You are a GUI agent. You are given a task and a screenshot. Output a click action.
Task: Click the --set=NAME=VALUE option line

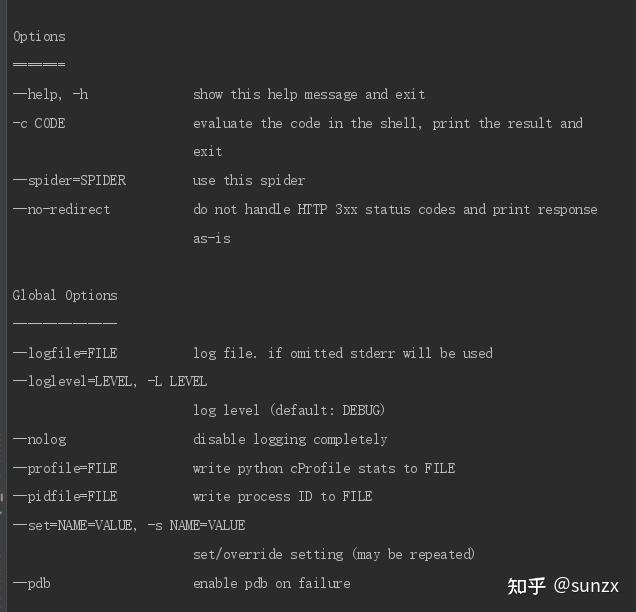129,525
